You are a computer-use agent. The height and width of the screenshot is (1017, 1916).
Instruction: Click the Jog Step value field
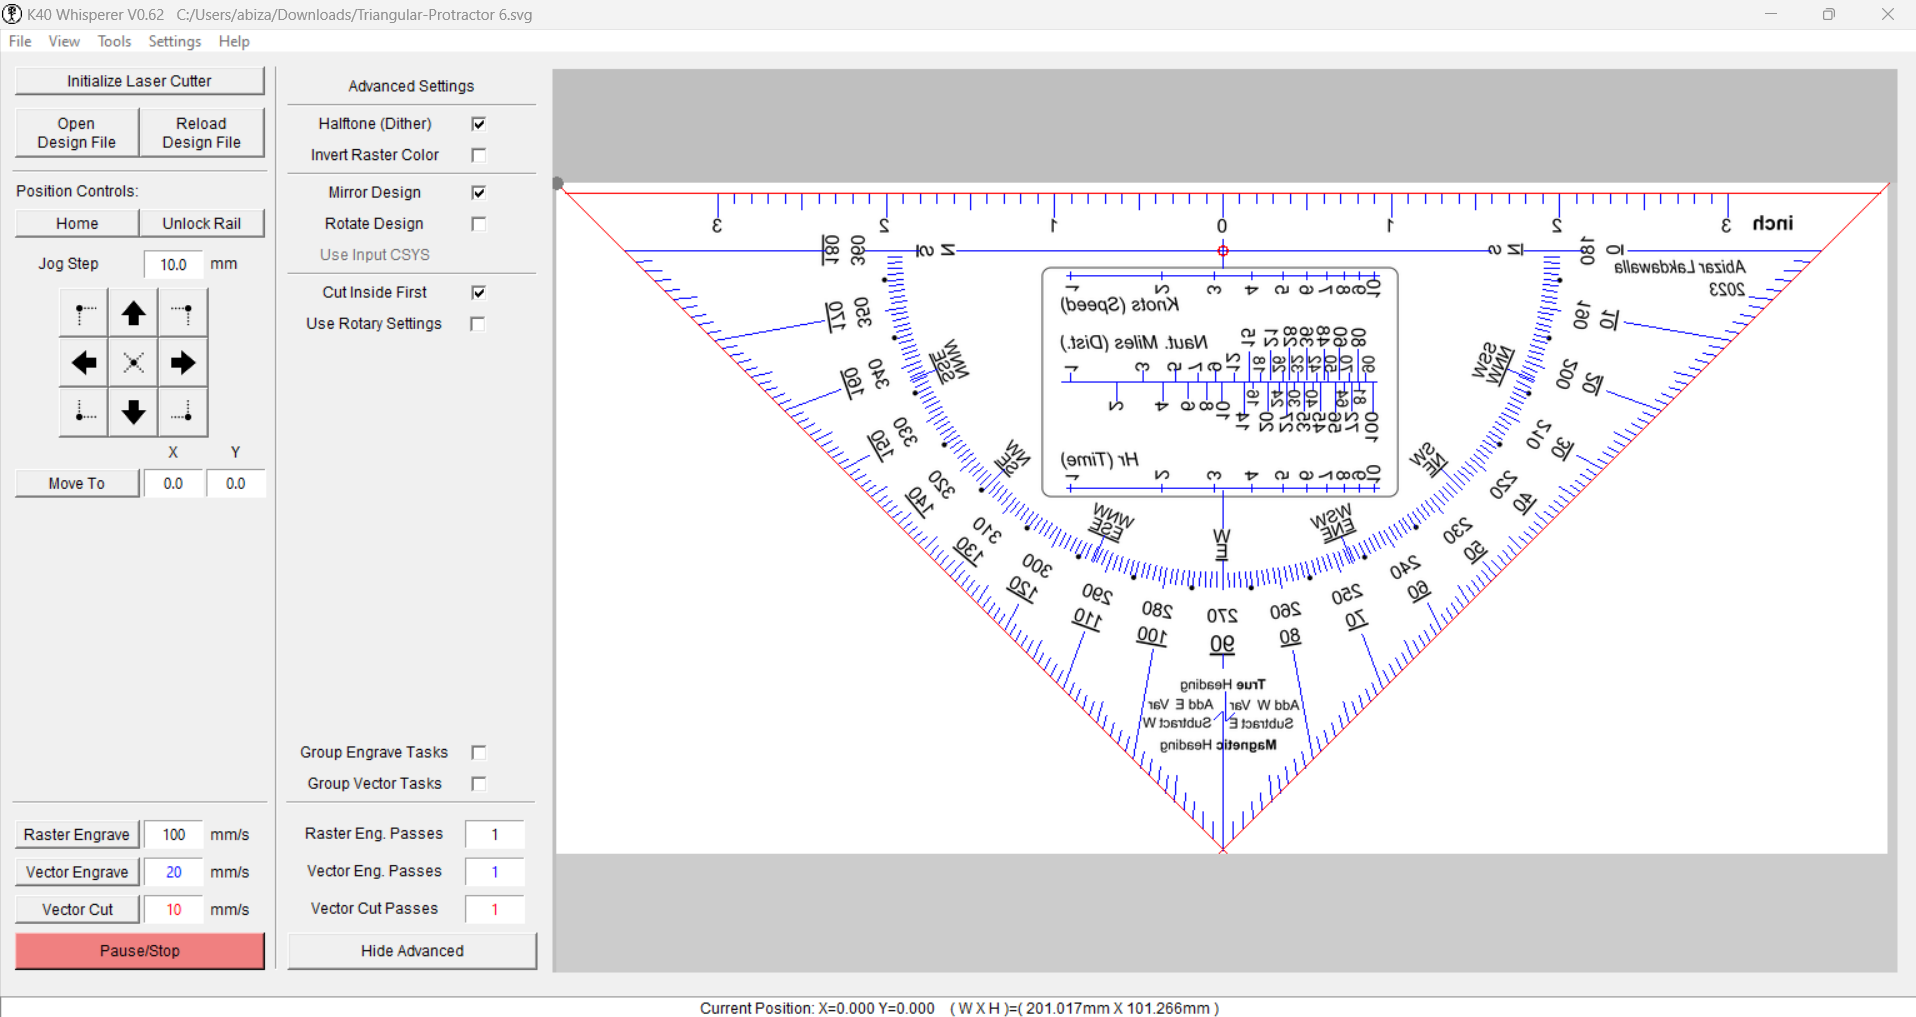click(172, 264)
